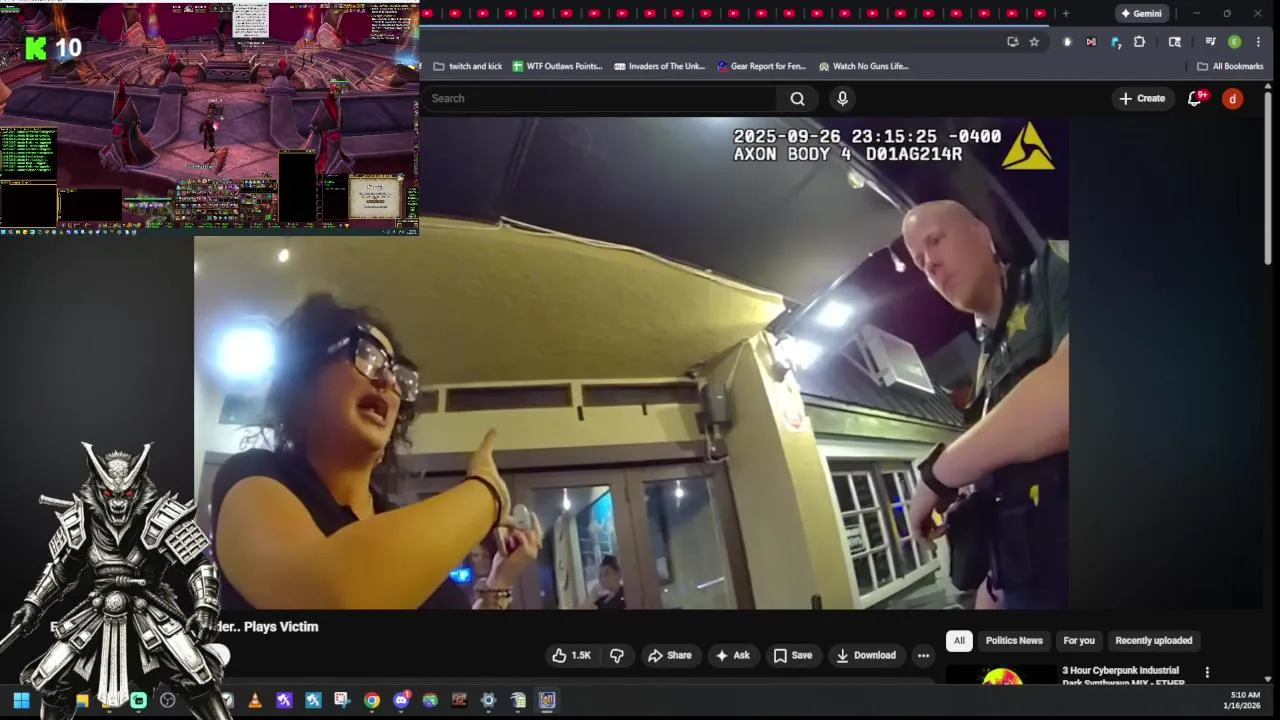
Task: Open Gemini in Chrome
Action: pos(1141,13)
